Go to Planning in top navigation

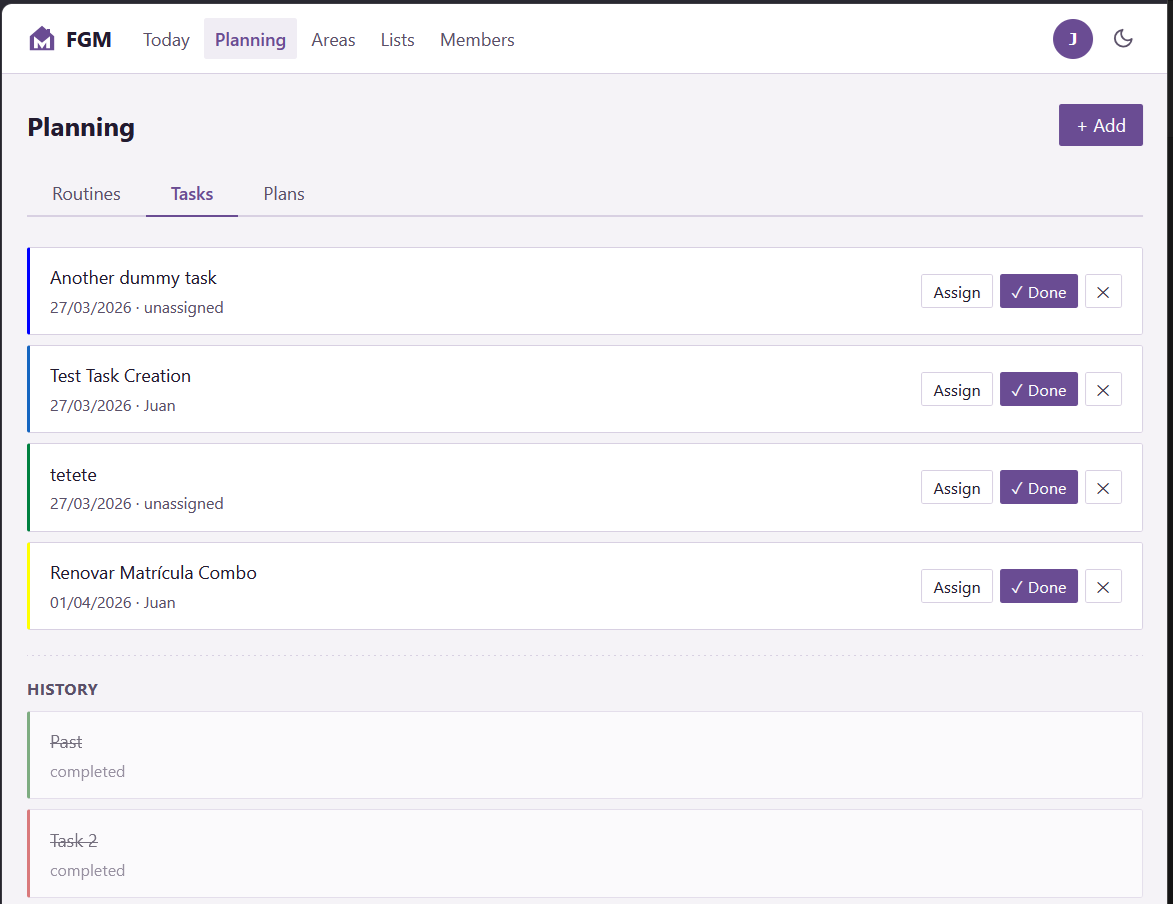(x=251, y=40)
